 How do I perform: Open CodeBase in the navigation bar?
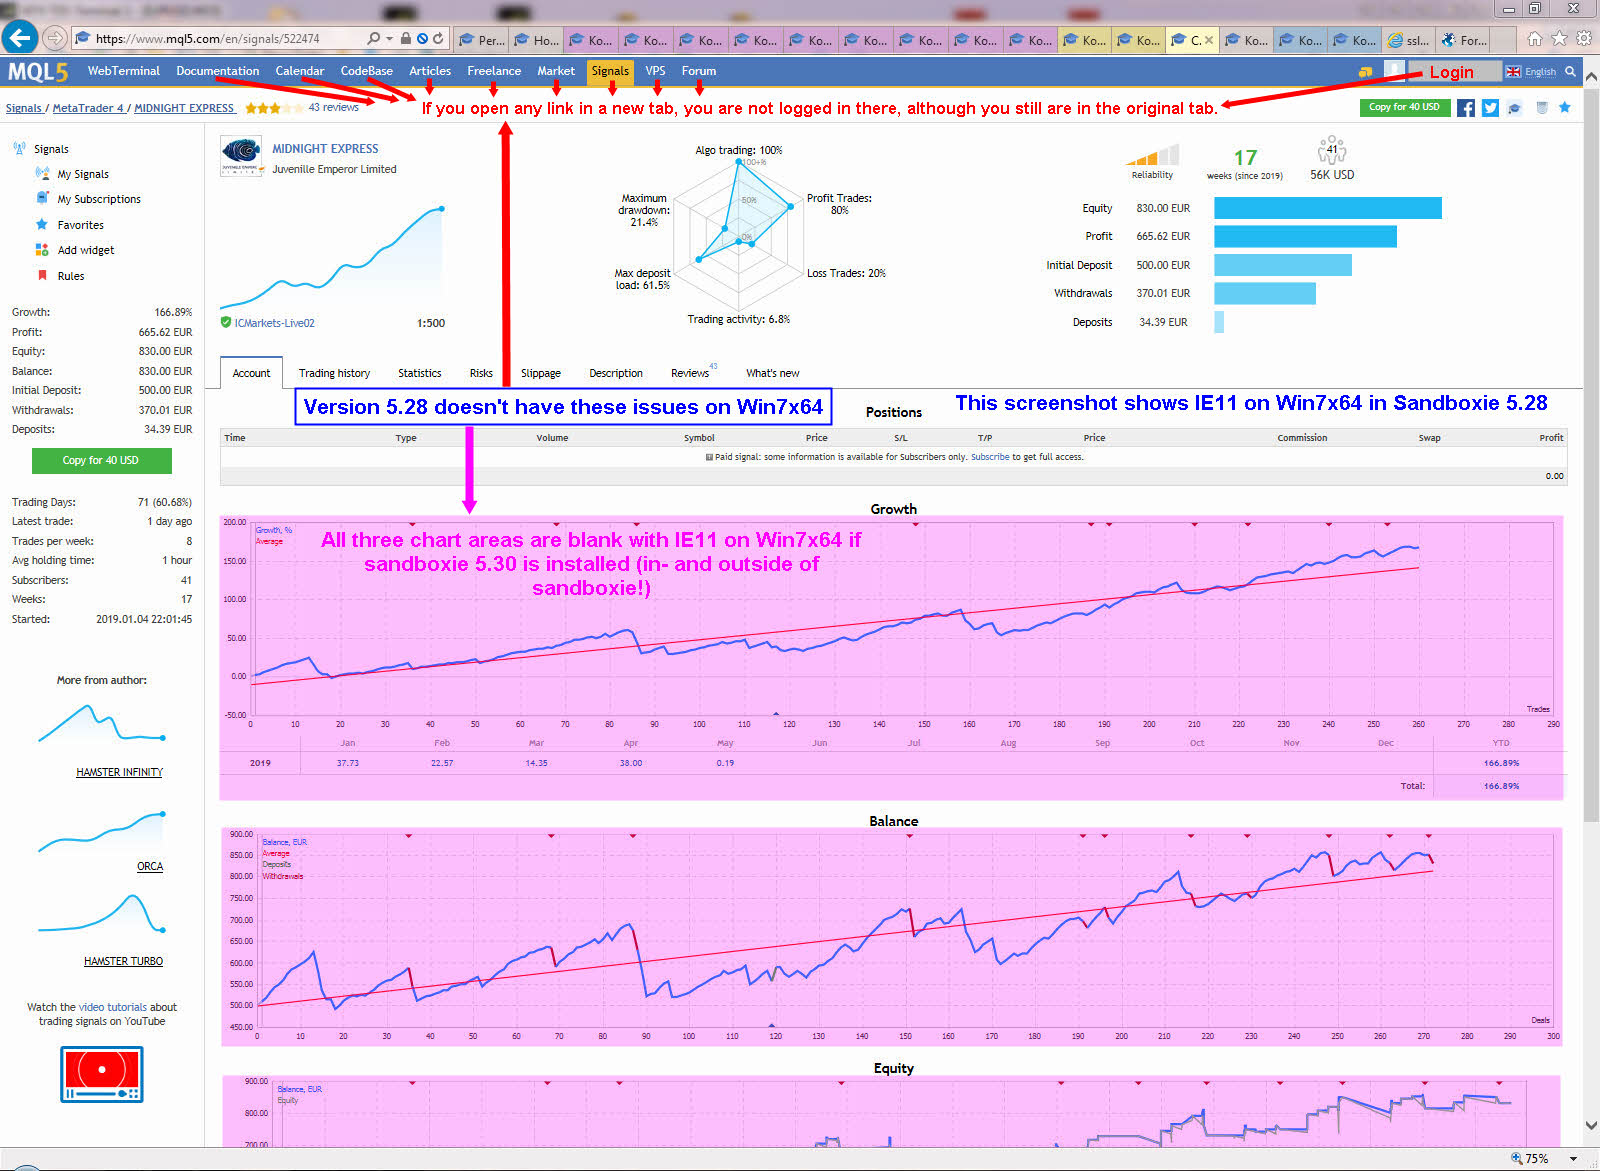[x=366, y=71]
